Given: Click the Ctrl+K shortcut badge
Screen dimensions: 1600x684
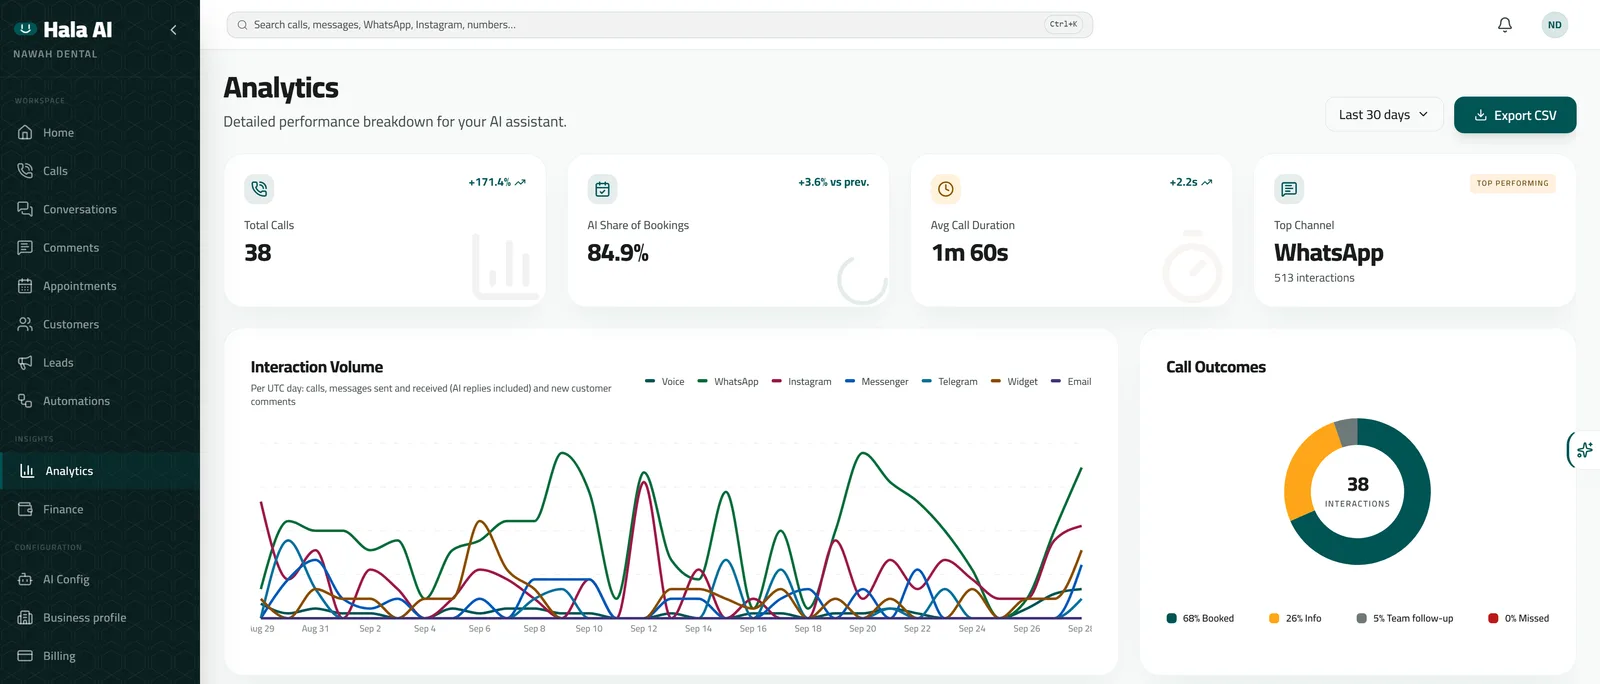Looking at the screenshot, I should coord(1063,24).
